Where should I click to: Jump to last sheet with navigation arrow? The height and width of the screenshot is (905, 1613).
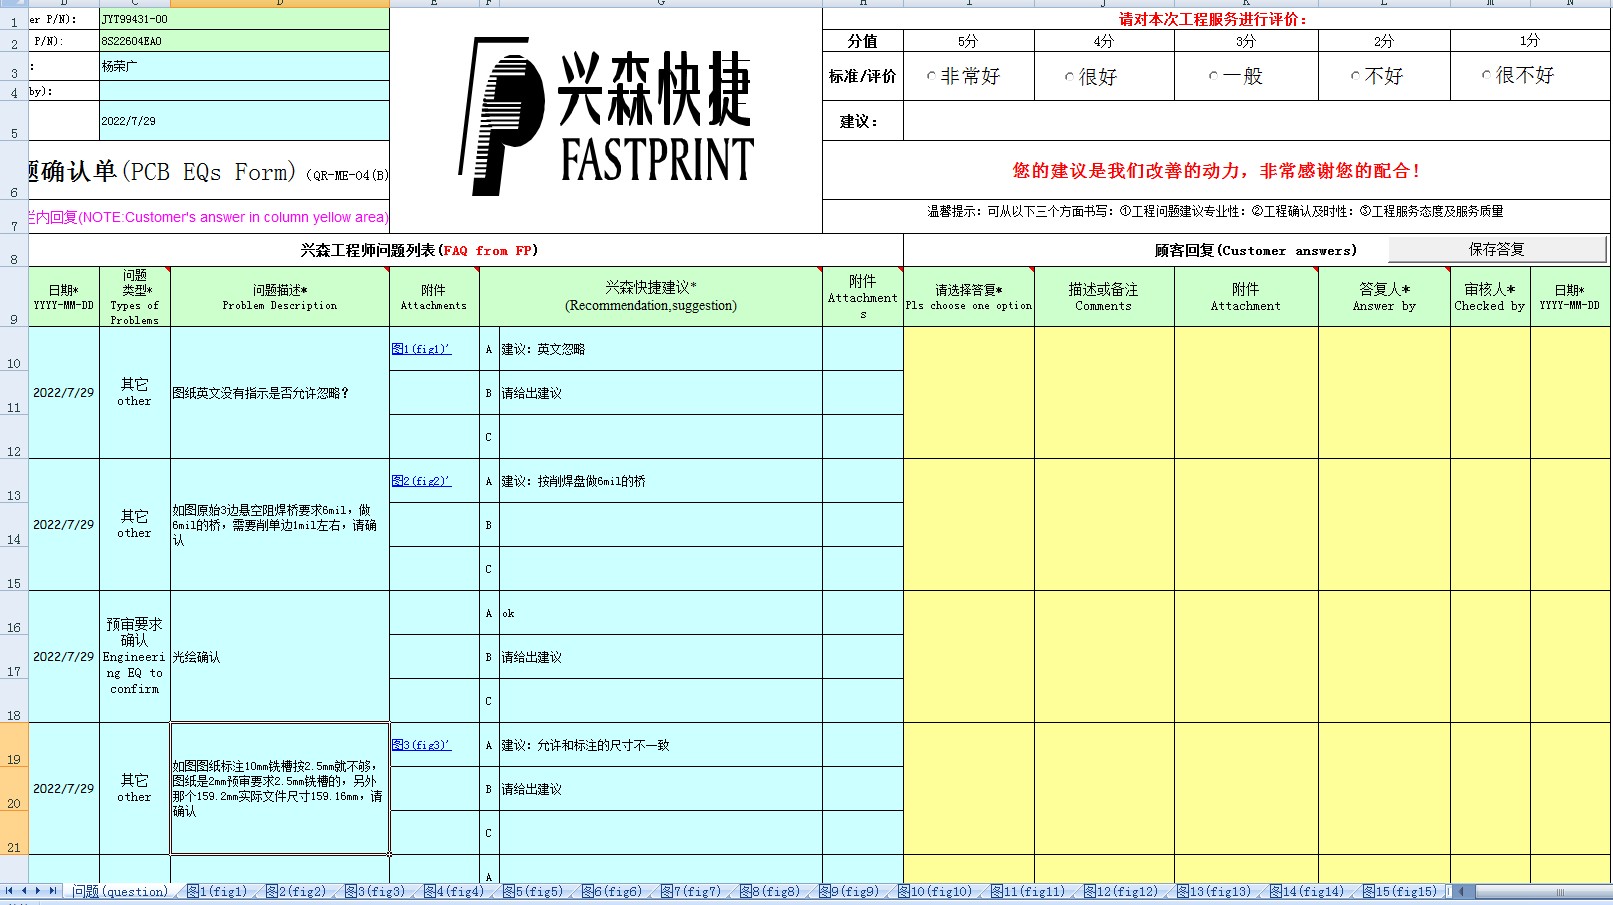[53, 891]
